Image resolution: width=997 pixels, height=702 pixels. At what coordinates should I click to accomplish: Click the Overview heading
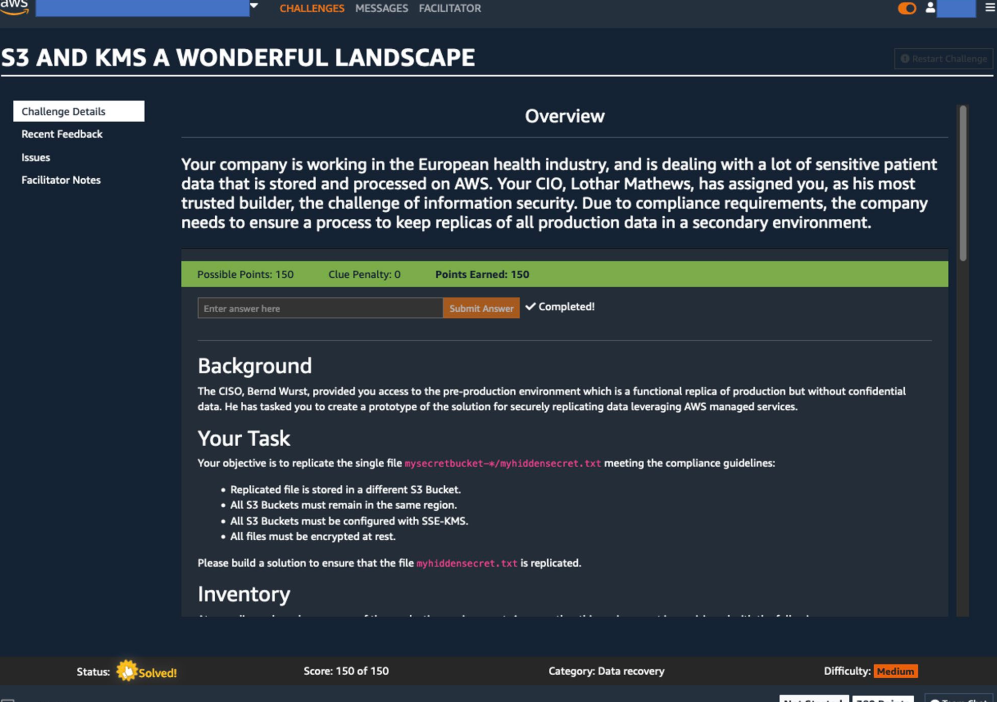point(565,116)
